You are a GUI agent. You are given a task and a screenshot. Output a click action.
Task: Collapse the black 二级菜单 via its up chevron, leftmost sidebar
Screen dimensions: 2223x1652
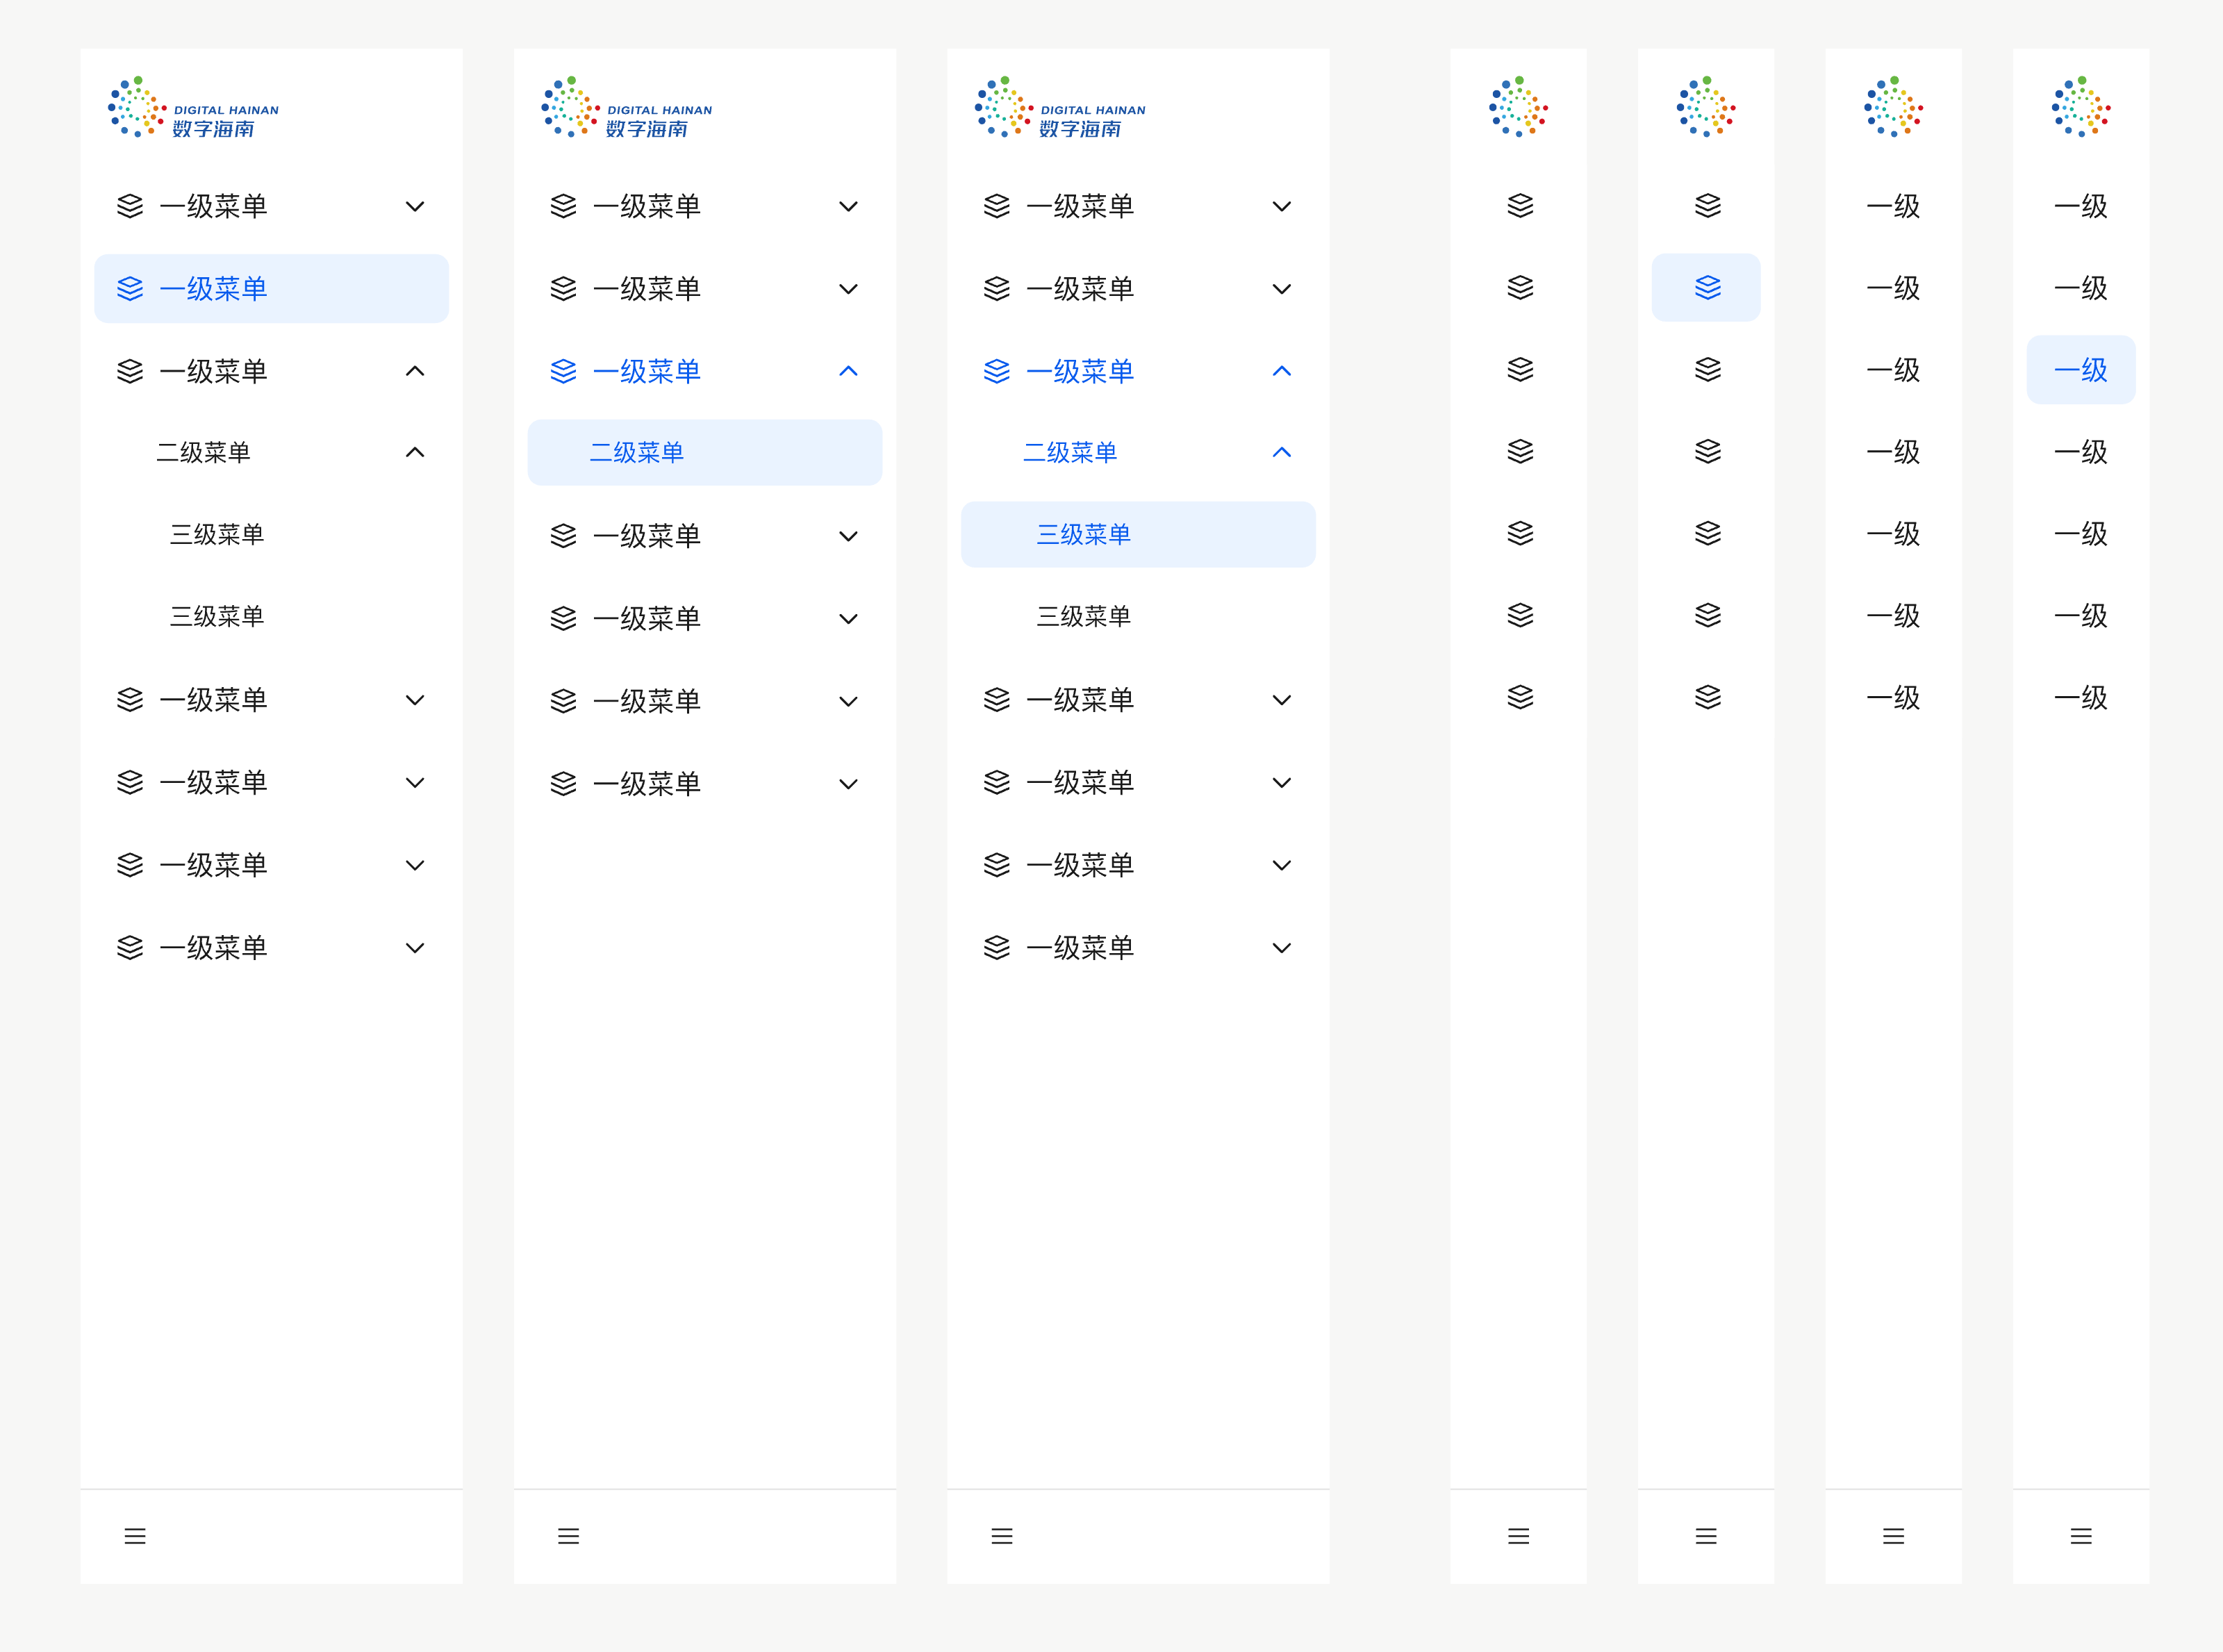(x=415, y=452)
